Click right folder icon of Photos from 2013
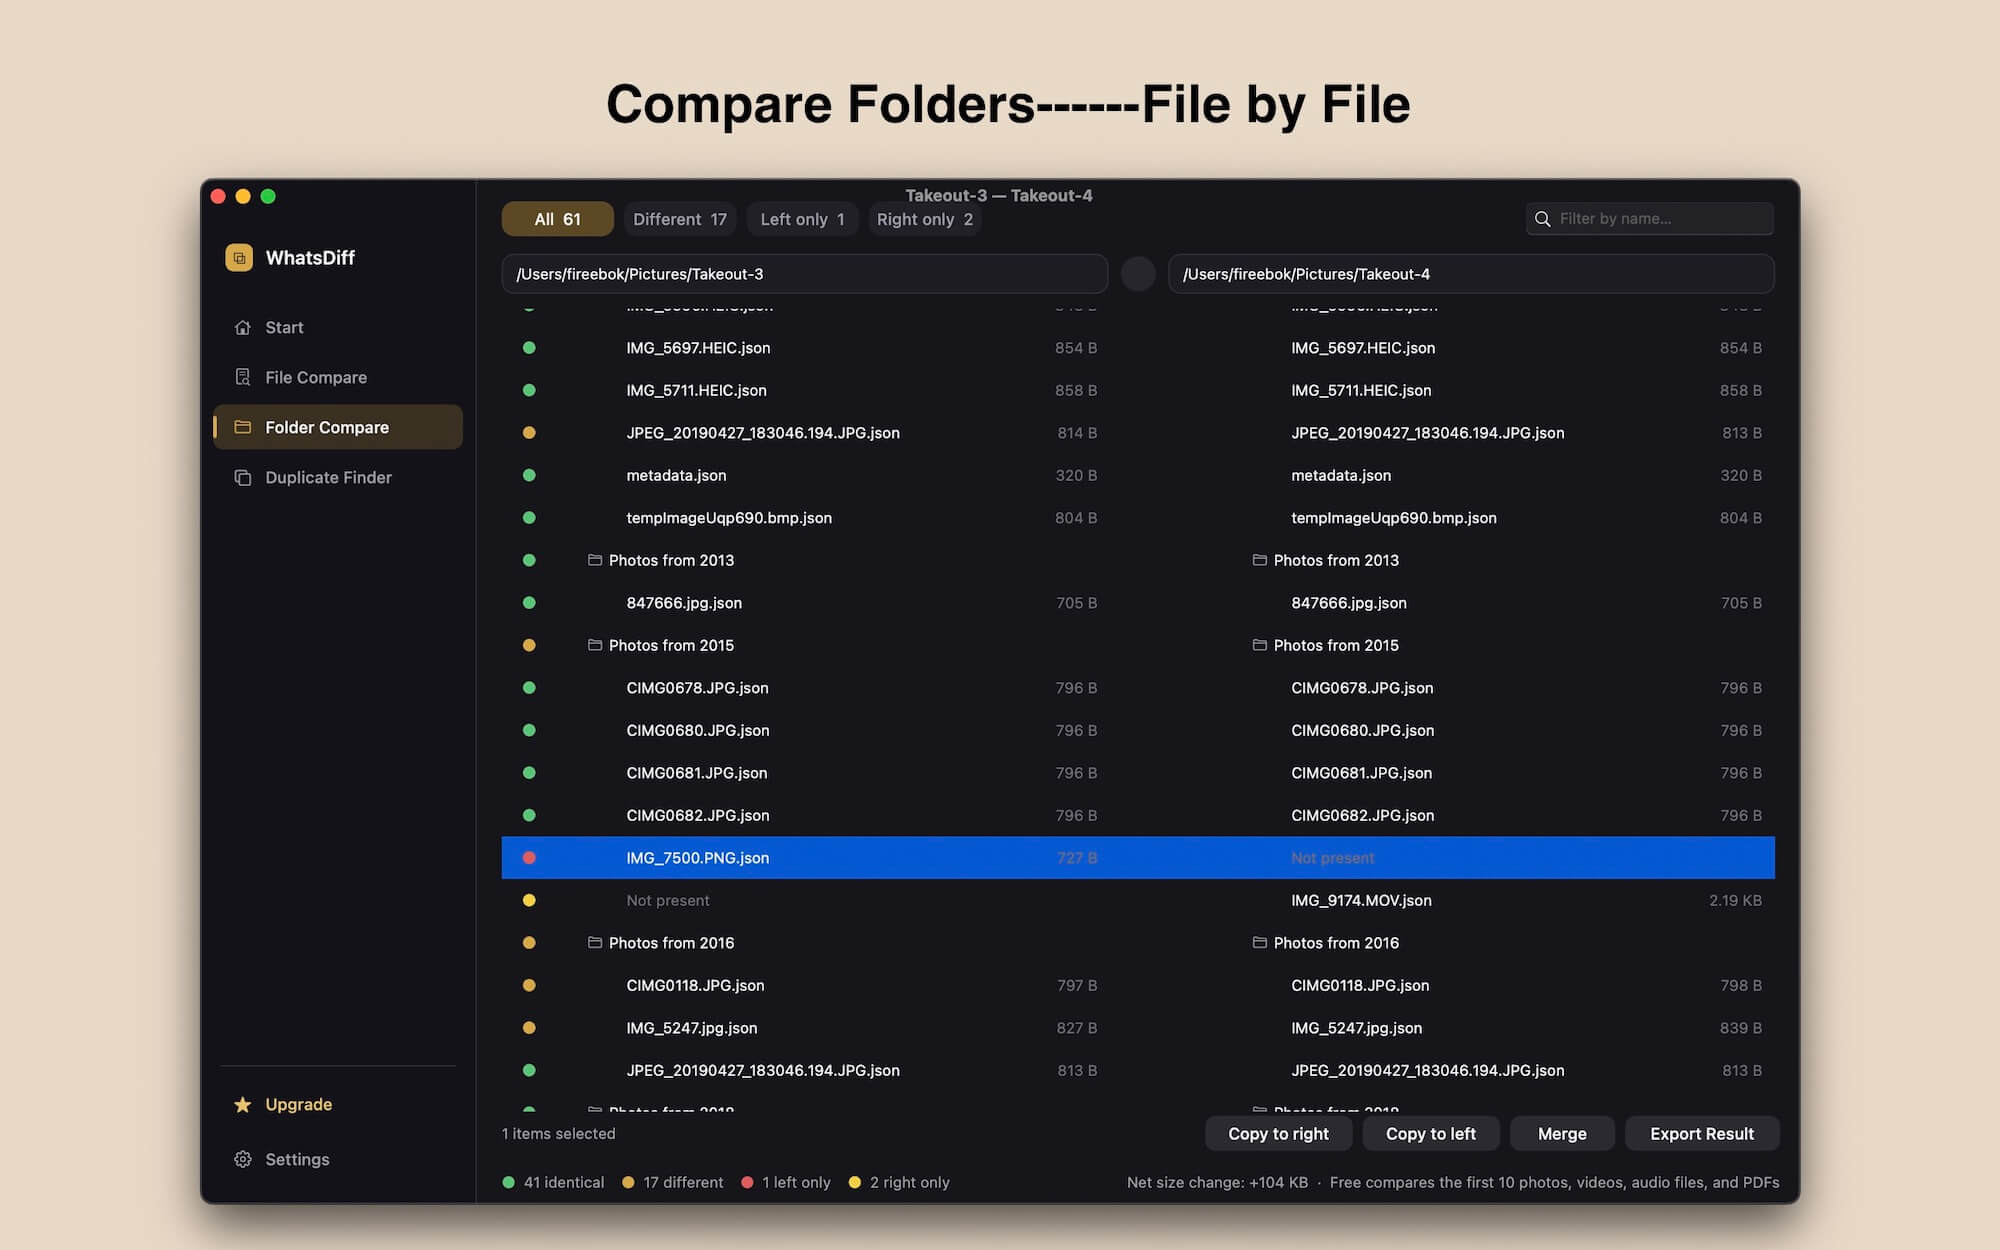The width and height of the screenshot is (2000, 1250). pyautogui.click(x=1259, y=560)
